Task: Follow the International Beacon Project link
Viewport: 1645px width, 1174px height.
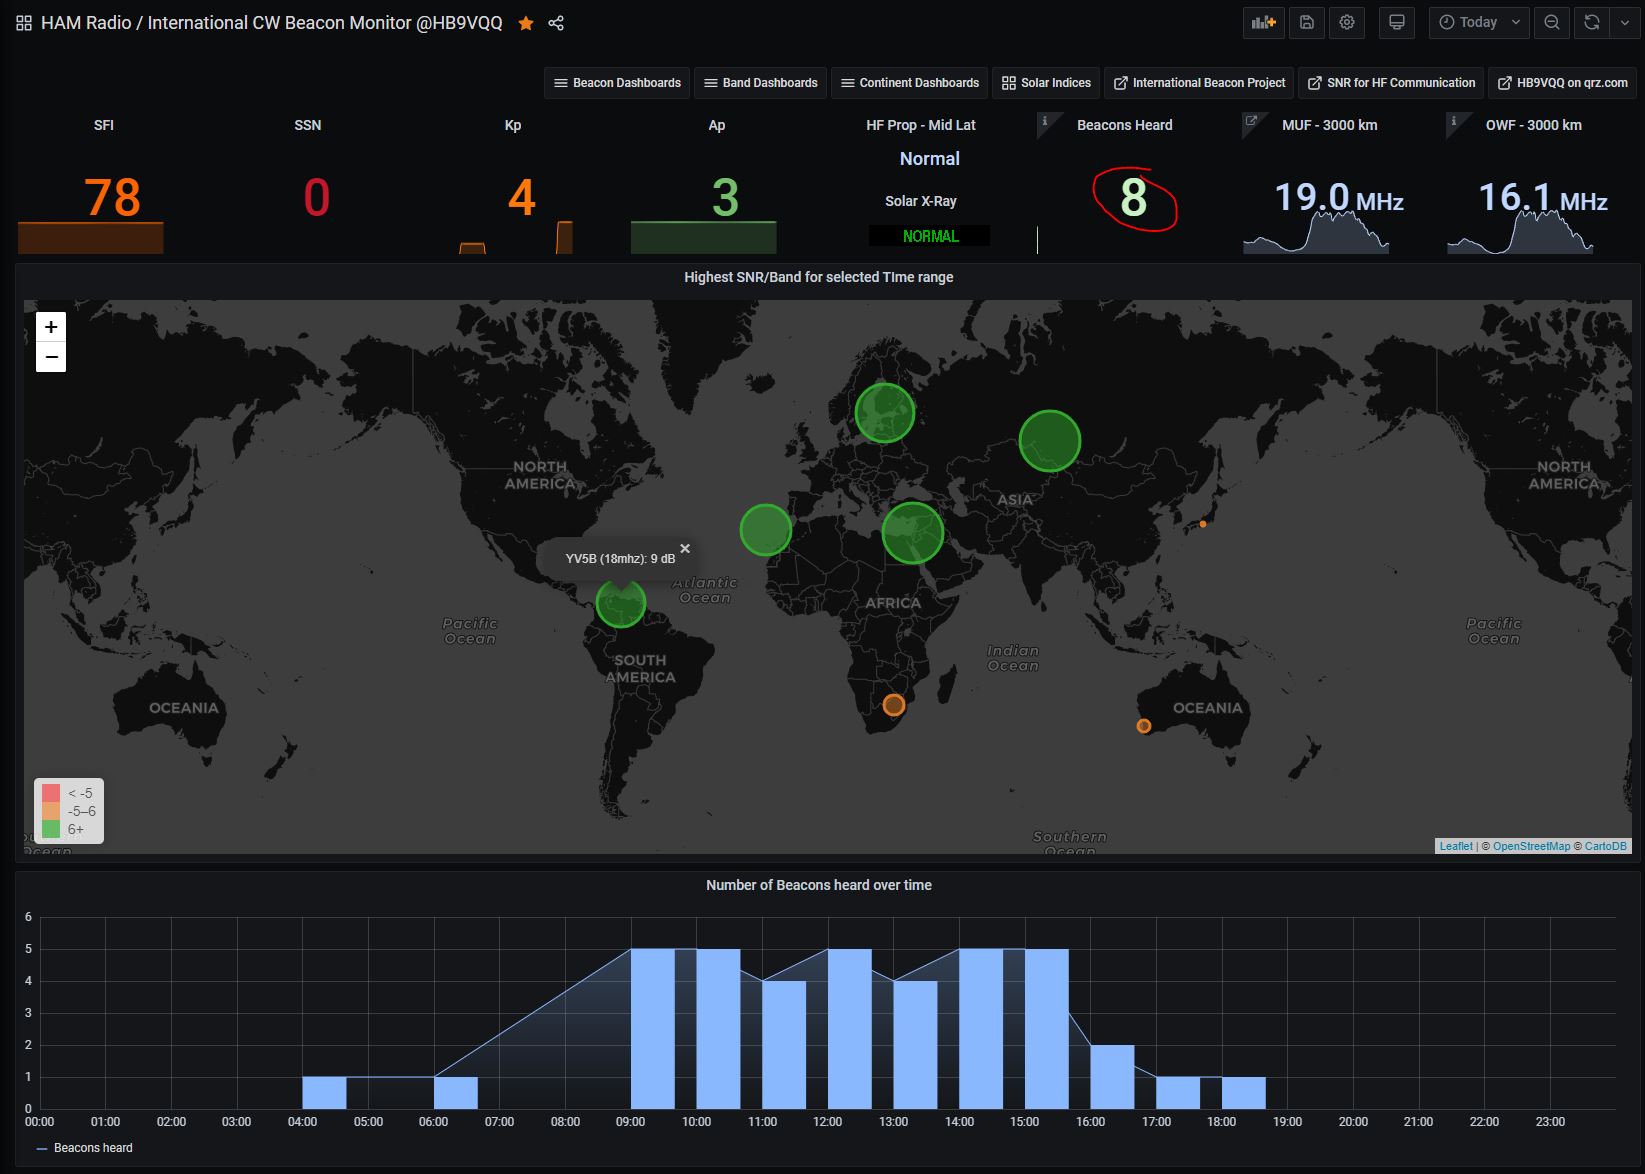Action: [1199, 83]
